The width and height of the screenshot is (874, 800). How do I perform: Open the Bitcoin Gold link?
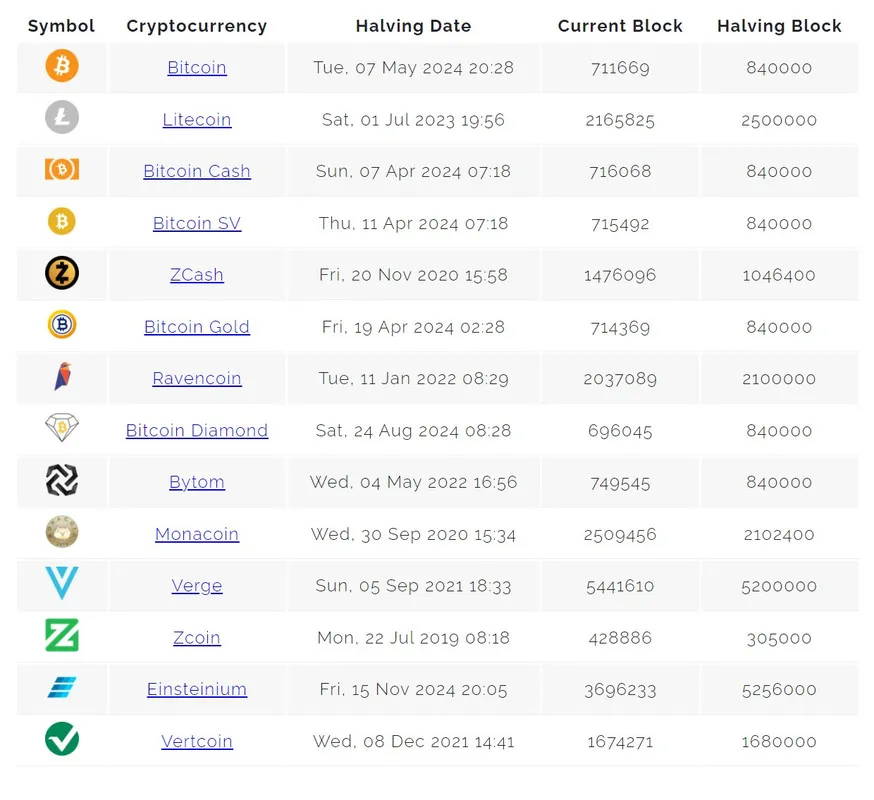[x=197, y=327]
